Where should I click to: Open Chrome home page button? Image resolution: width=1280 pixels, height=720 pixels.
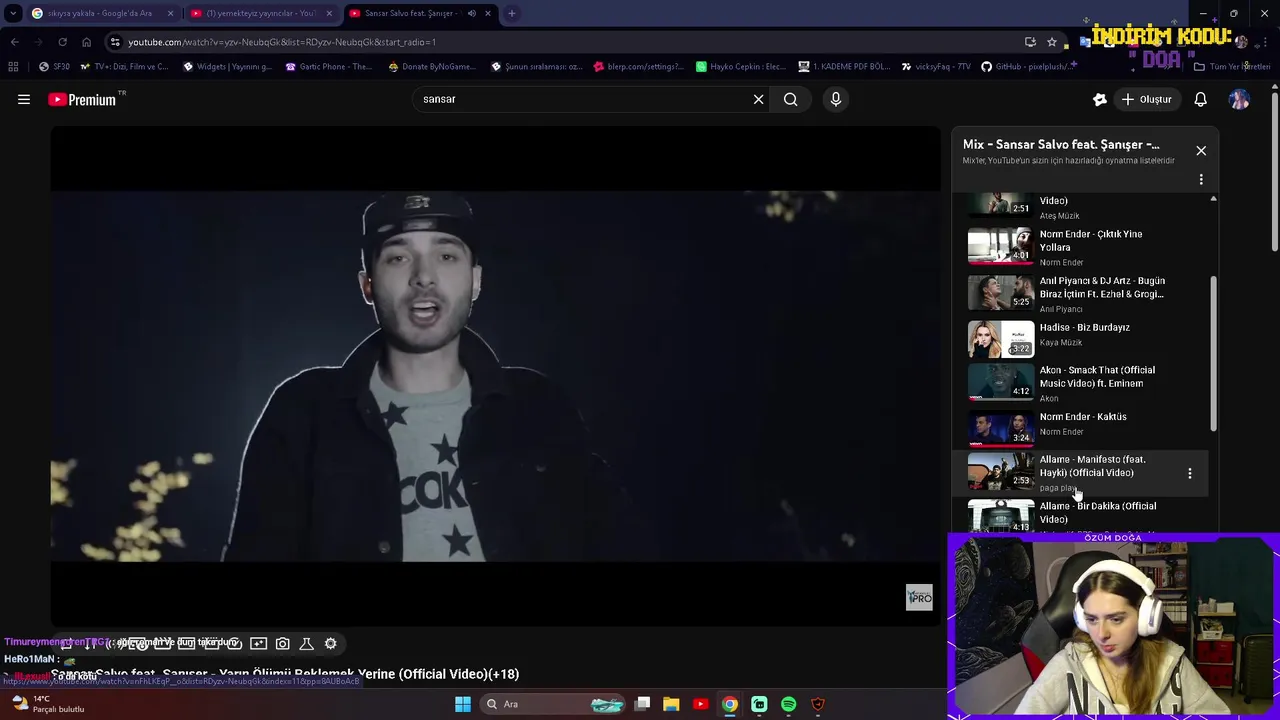86,42
